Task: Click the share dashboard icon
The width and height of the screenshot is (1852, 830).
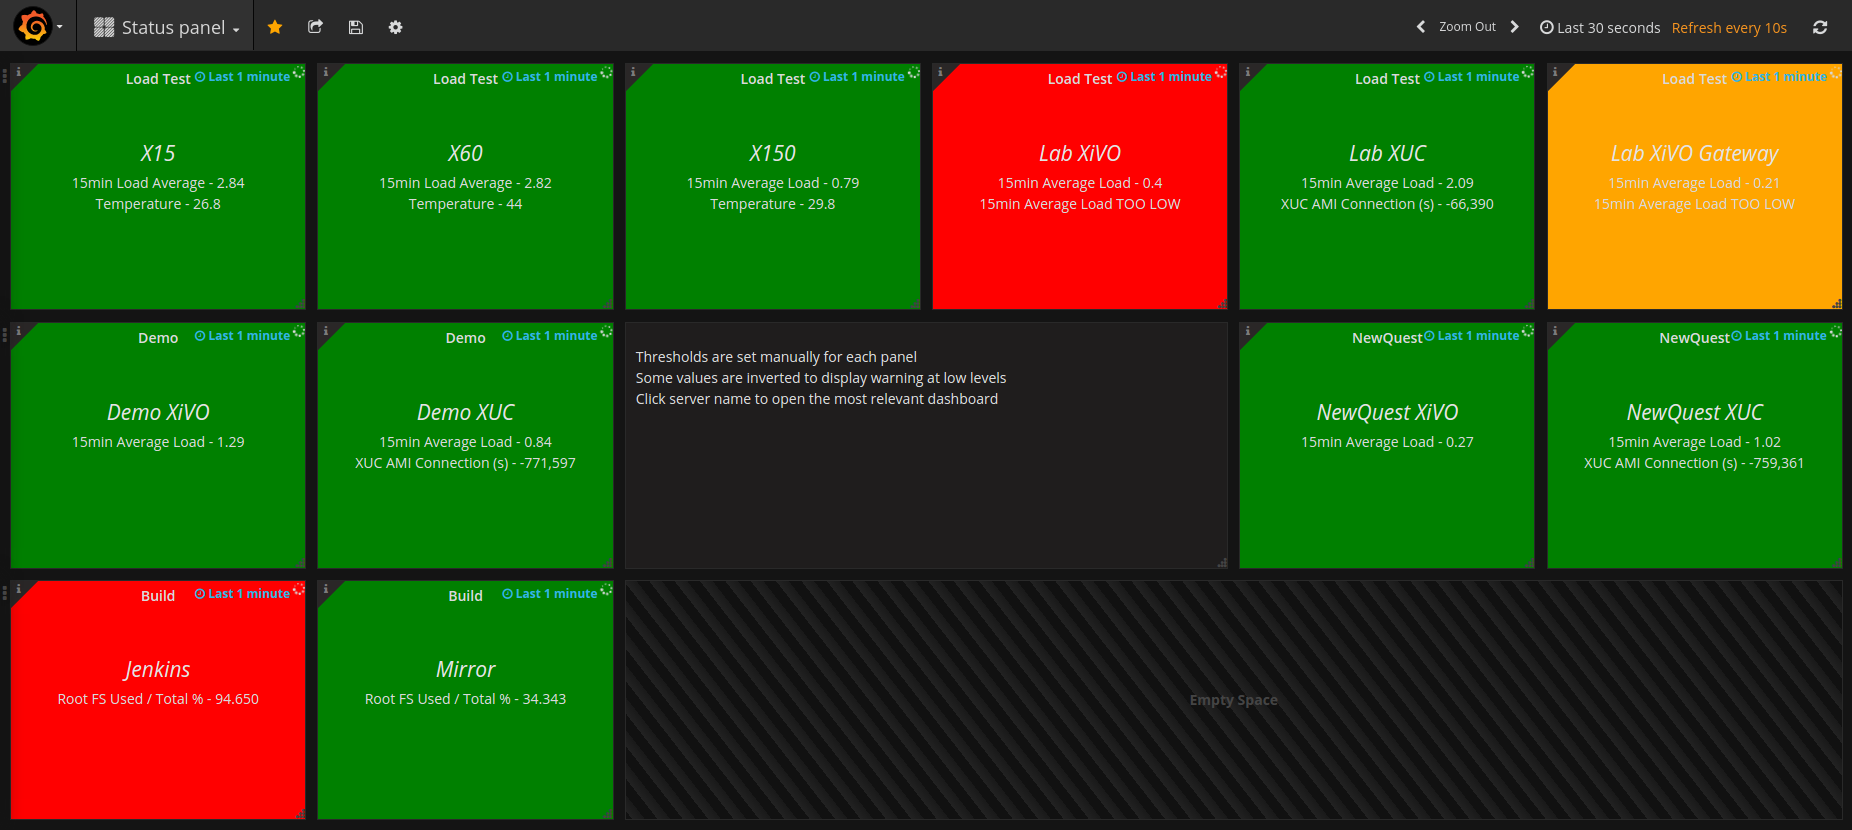Action: (x=315, y=27)
